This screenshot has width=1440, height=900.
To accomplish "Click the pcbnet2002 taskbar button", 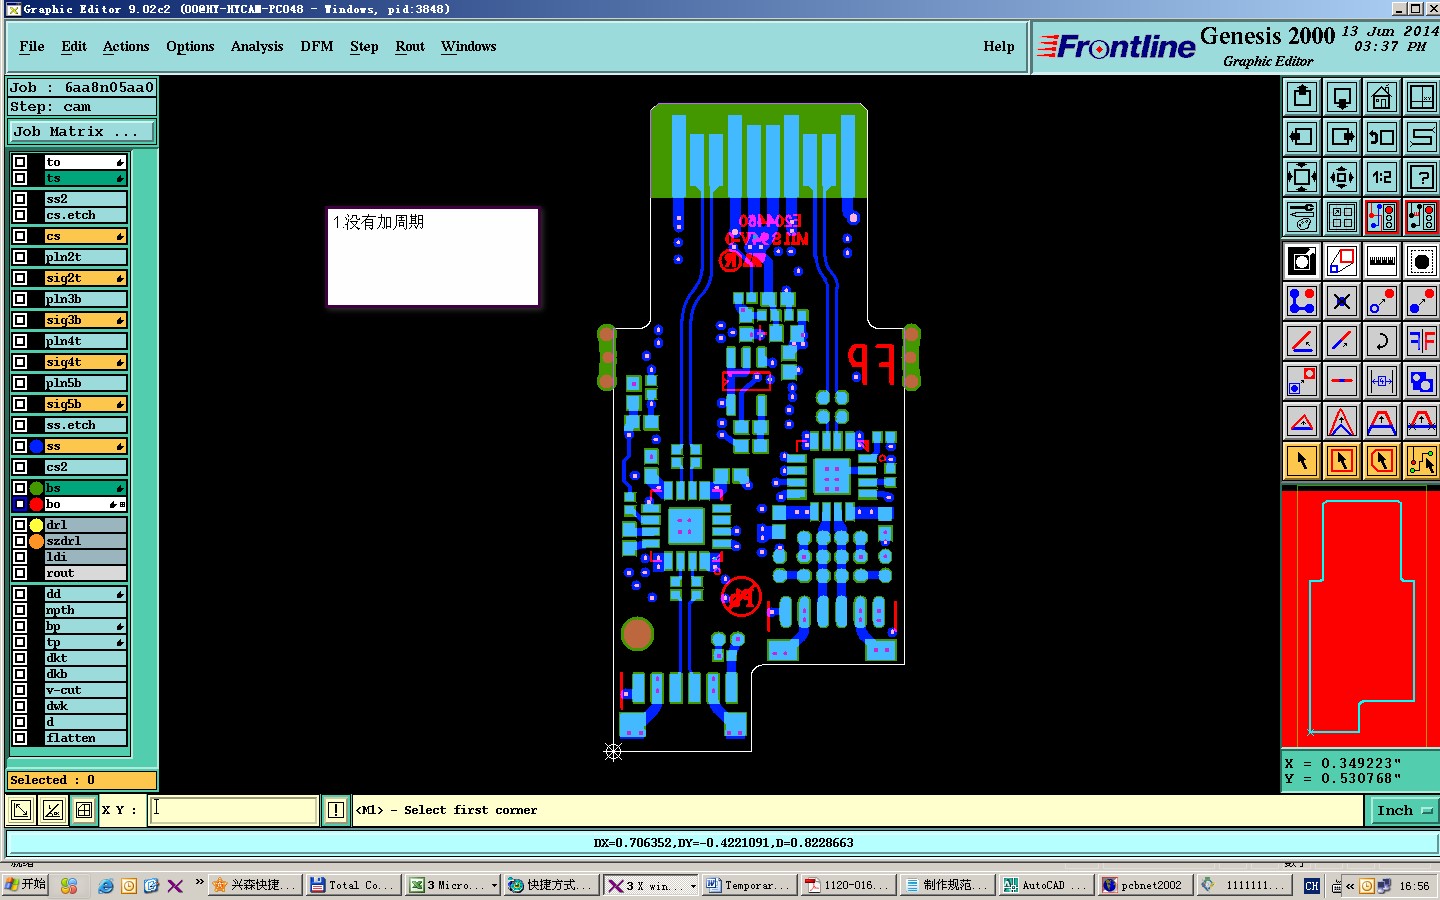I will [1144, 885].
